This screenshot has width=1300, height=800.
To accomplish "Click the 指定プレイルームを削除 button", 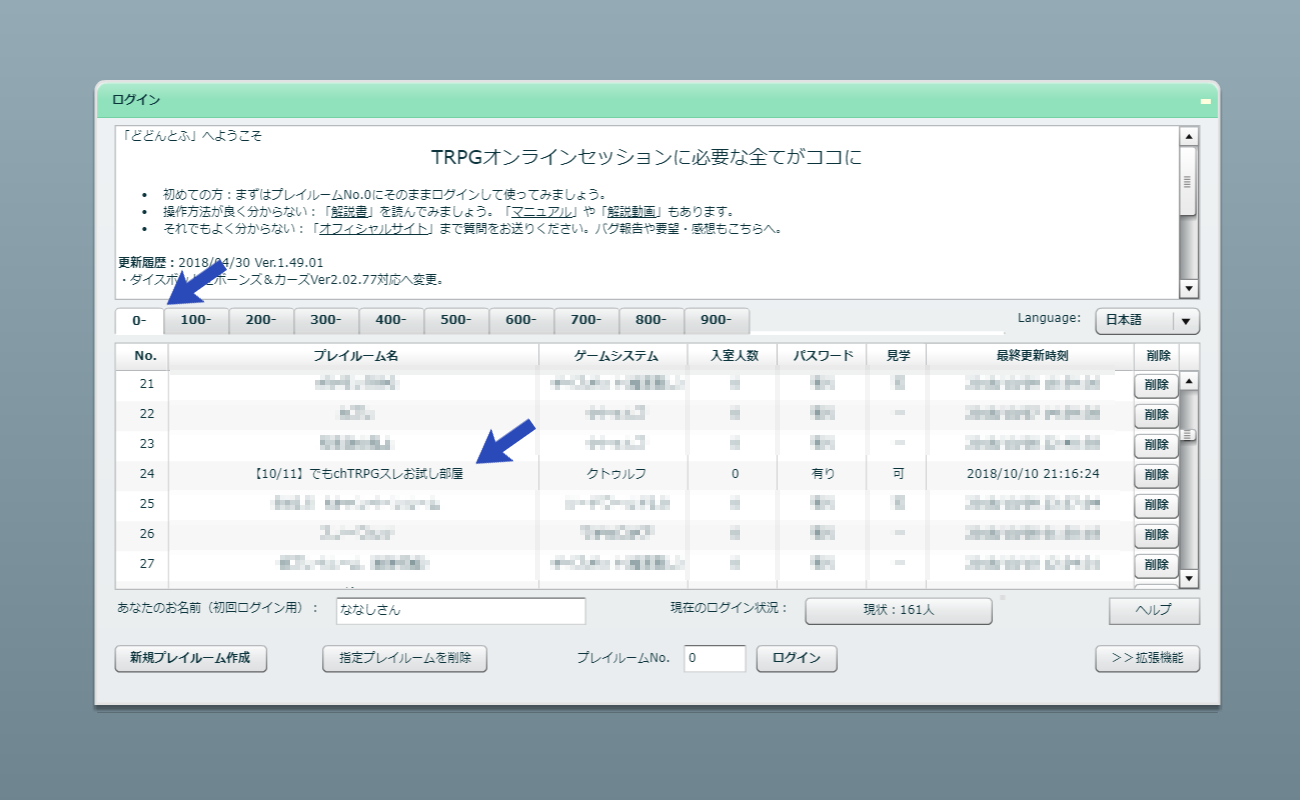I will tap(404, 659).
